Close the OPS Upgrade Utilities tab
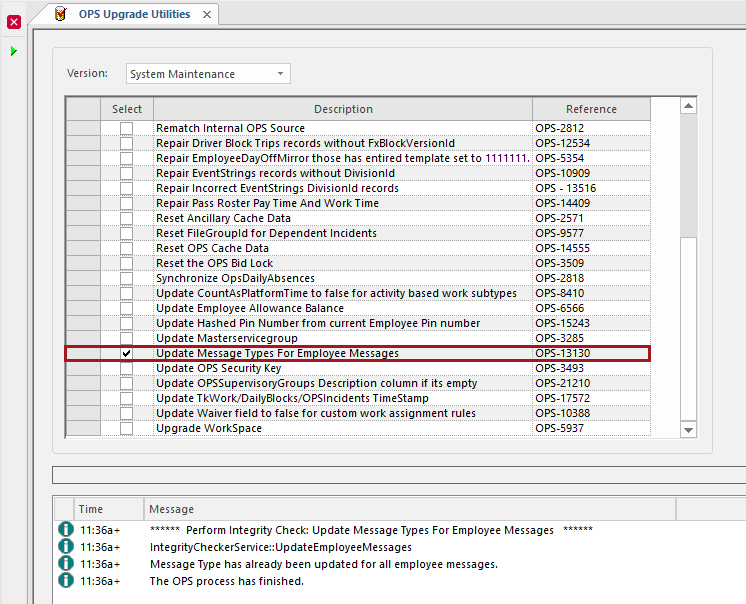This screenshot has width=746, height=604. 207,15
